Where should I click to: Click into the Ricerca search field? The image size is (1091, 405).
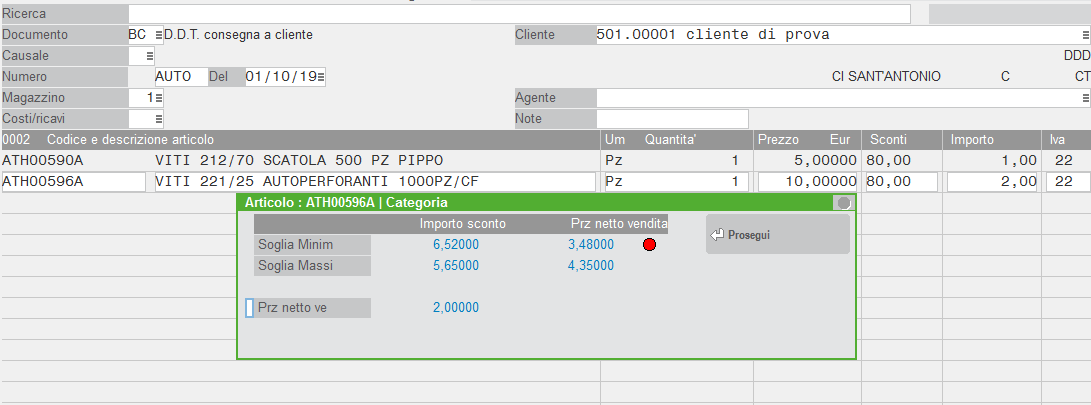pos(519,14)
